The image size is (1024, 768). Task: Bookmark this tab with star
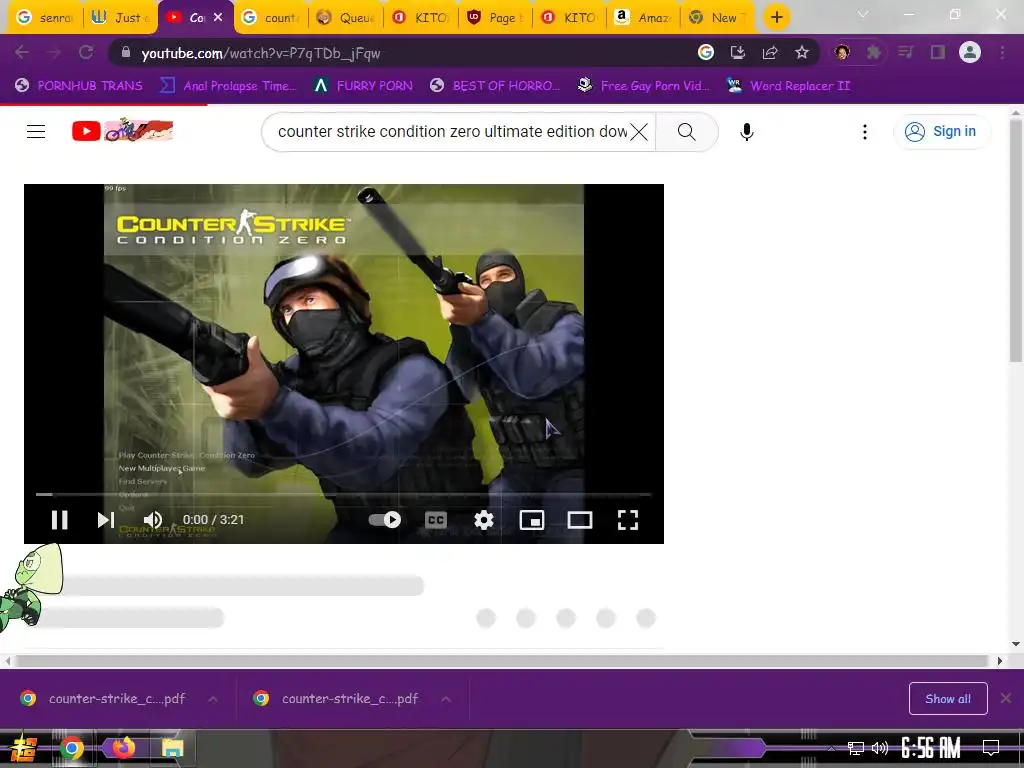click(802, 53)
